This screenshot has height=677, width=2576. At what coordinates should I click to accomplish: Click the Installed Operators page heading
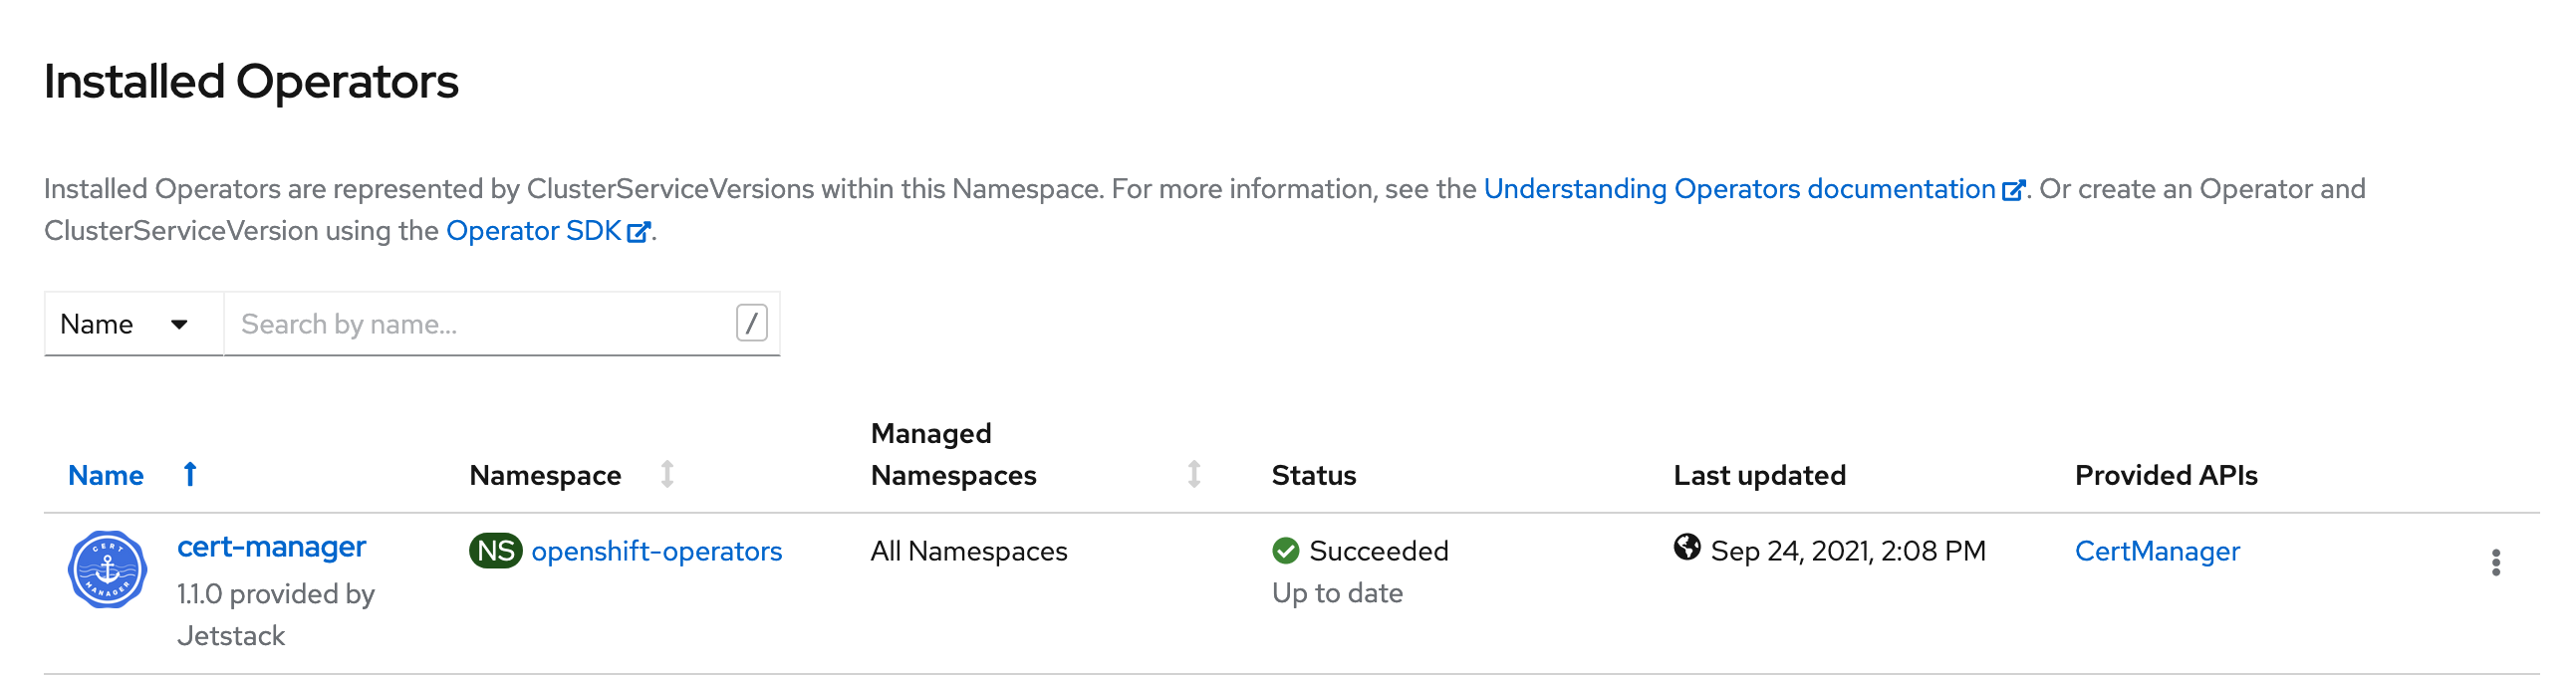(251, 81)
